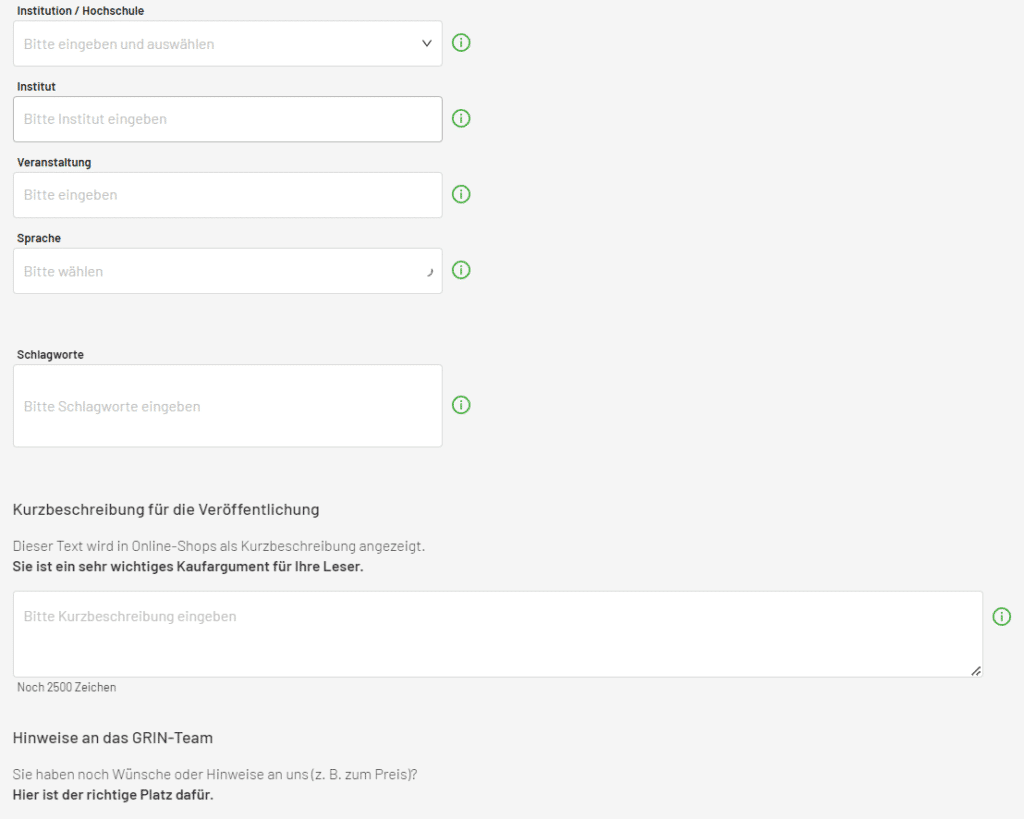Click into 'Bitte eingeben und auswählen' combo box
1024x819 pixels.
tap(210, 44)
